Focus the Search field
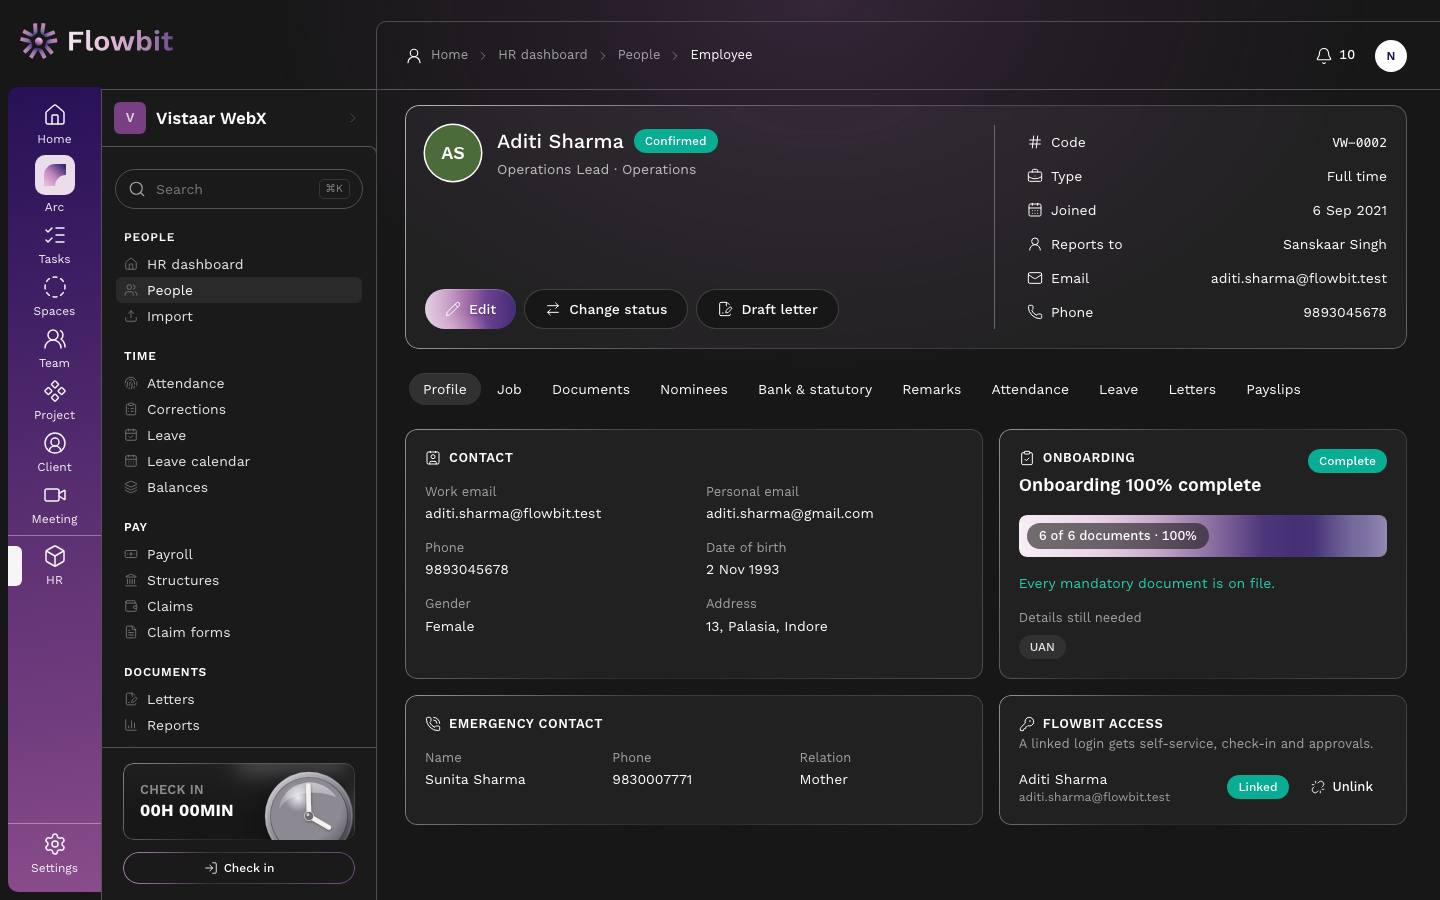Screen dimensions: 1440x900 (x=239, y=189)
